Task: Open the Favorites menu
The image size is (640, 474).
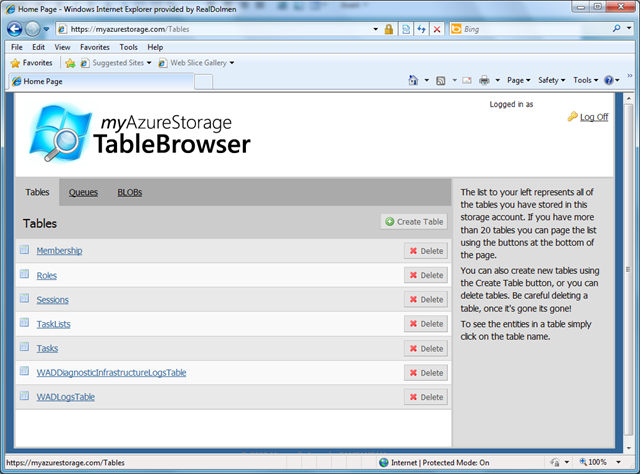Action: tap(95, 47)
